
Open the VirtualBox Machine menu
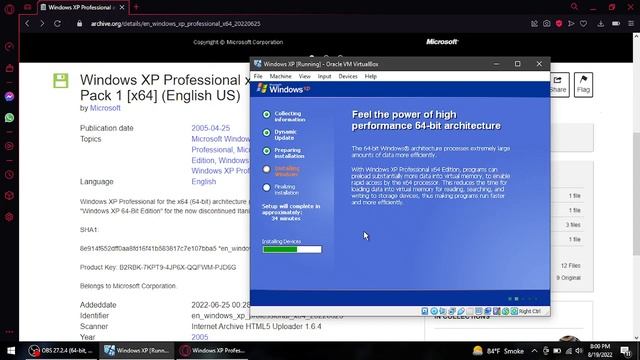pyautogui.click(x=280, y=76)
